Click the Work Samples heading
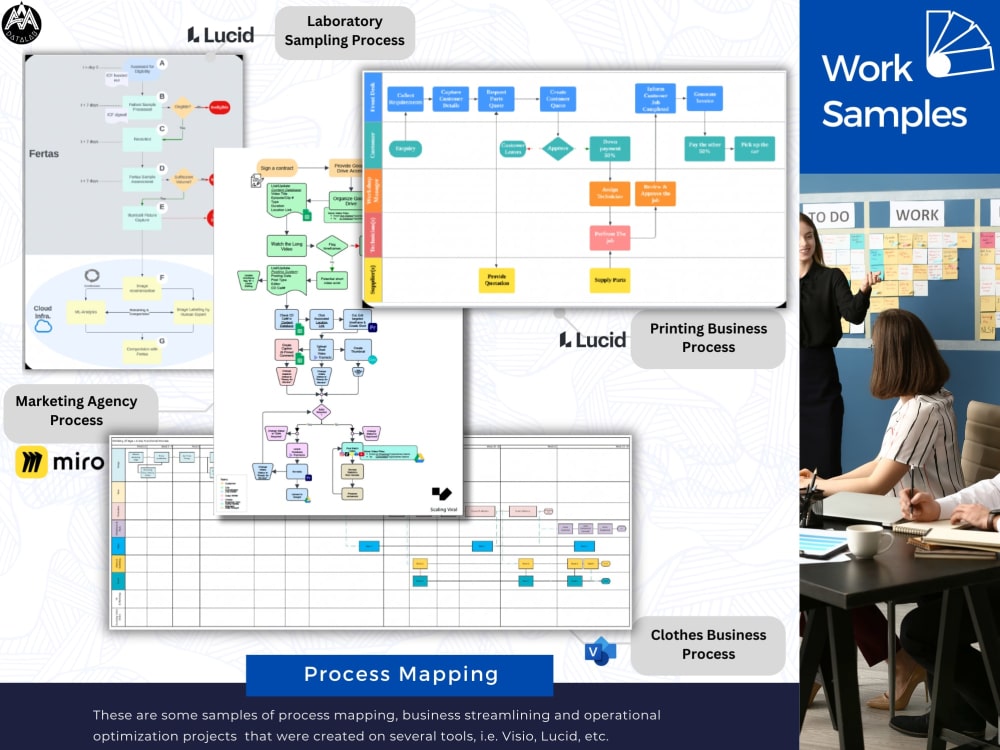The height and width of the screenshot is (750, 1000). coord(894,92)
